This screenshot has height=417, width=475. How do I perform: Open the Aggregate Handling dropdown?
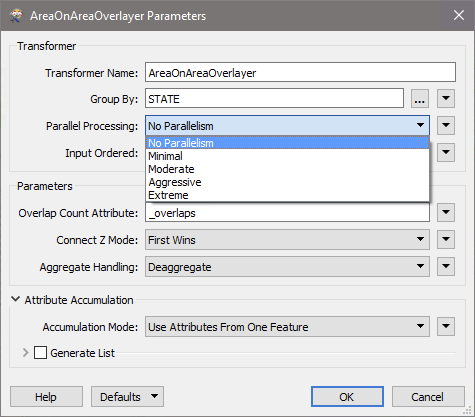(x=287, y=266)
